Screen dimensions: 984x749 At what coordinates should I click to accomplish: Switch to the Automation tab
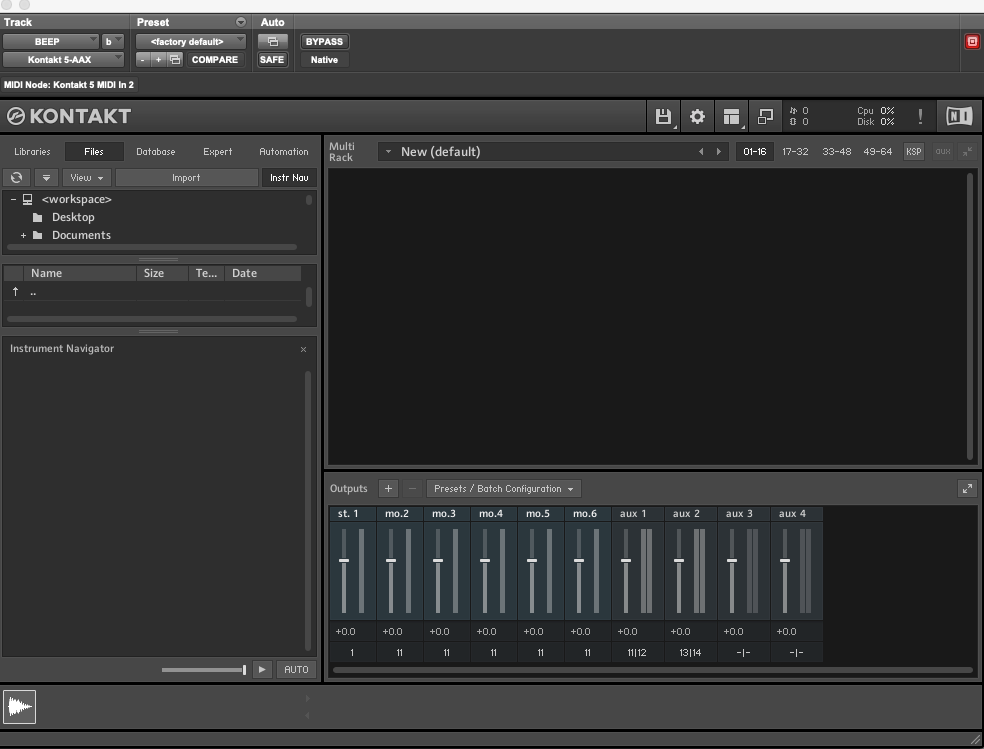[x=284, y=152]
